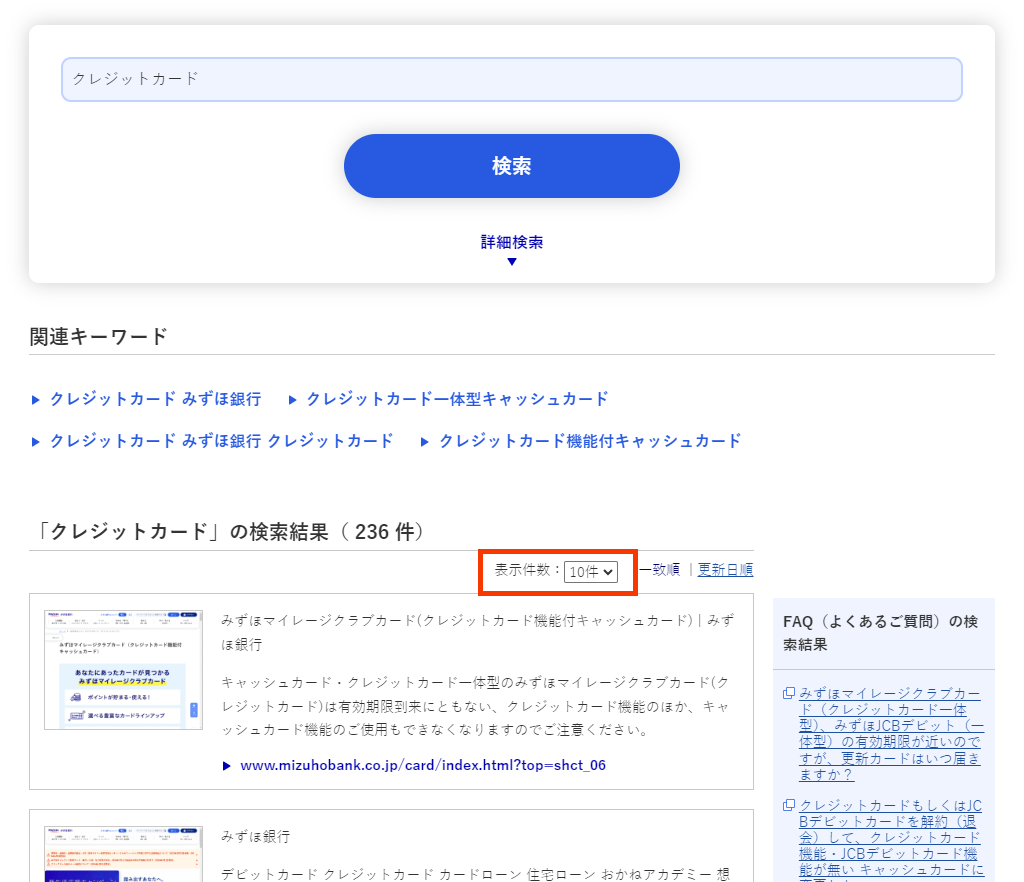Open keyword クレジットカード みずほ銀行 クレジットカード

tap(221, 441)
